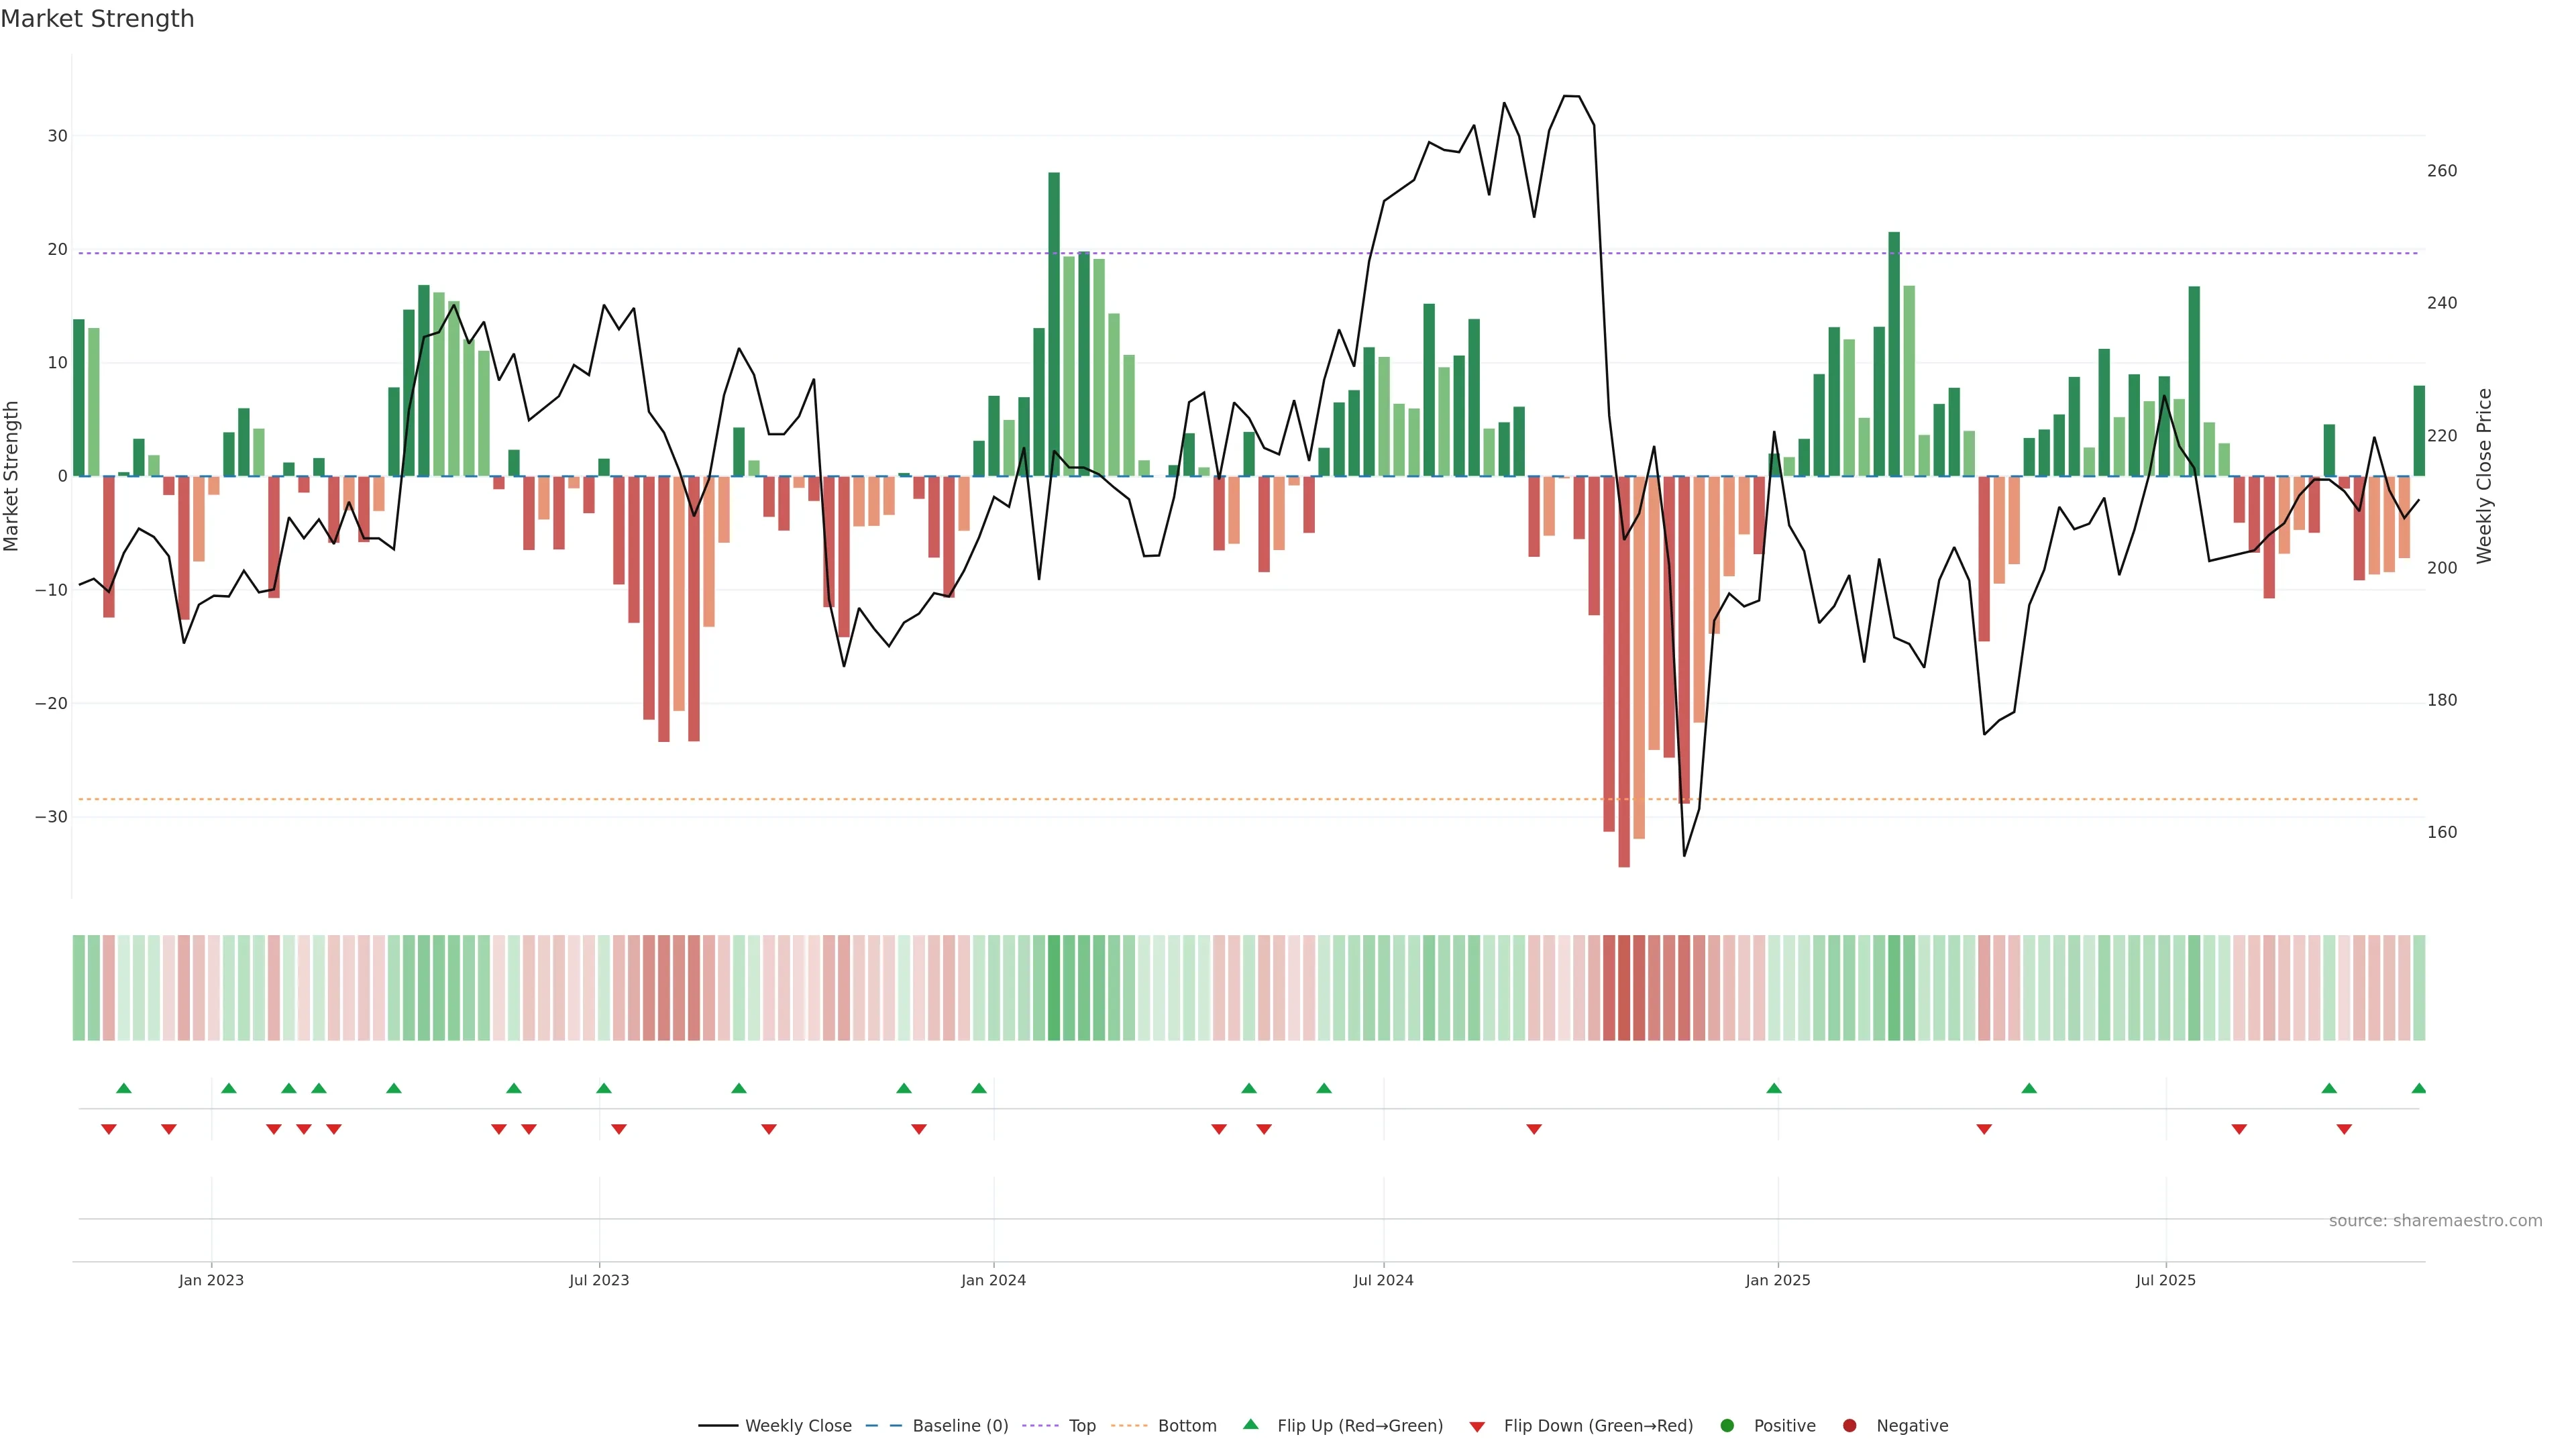Click the darkest red heatmap cell in the strip
2576x1449 pixels.
tap(1624, 987)
